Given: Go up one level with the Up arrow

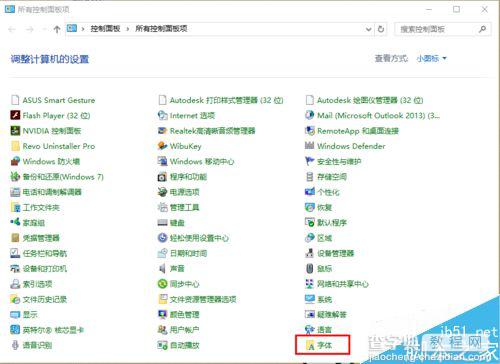Looking at the screenshot, I should 57,29.
